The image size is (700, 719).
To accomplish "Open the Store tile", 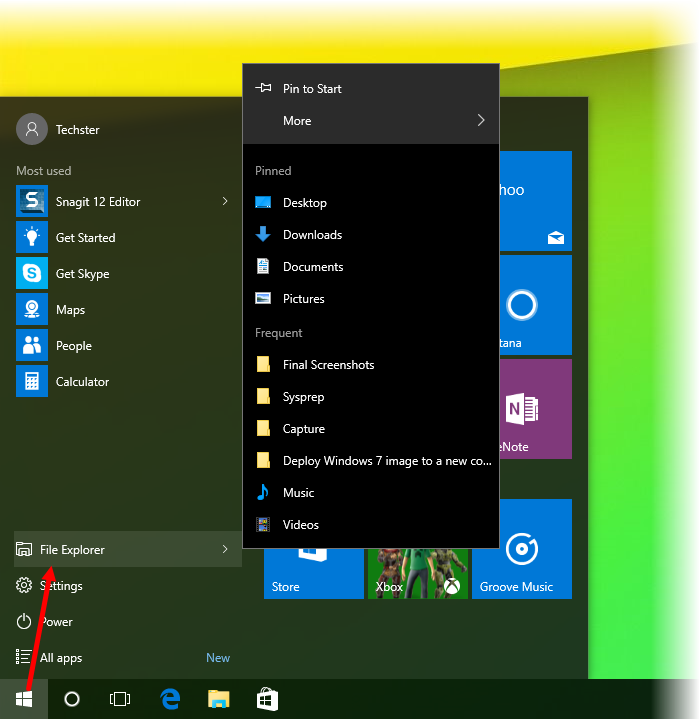I will [314, 573].
